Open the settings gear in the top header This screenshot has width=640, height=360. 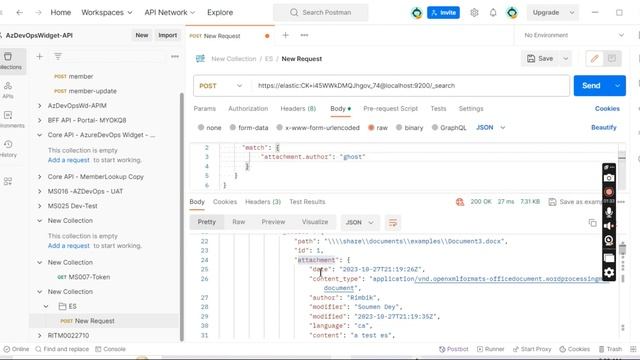pyautogui.click(x=474, y=13)
